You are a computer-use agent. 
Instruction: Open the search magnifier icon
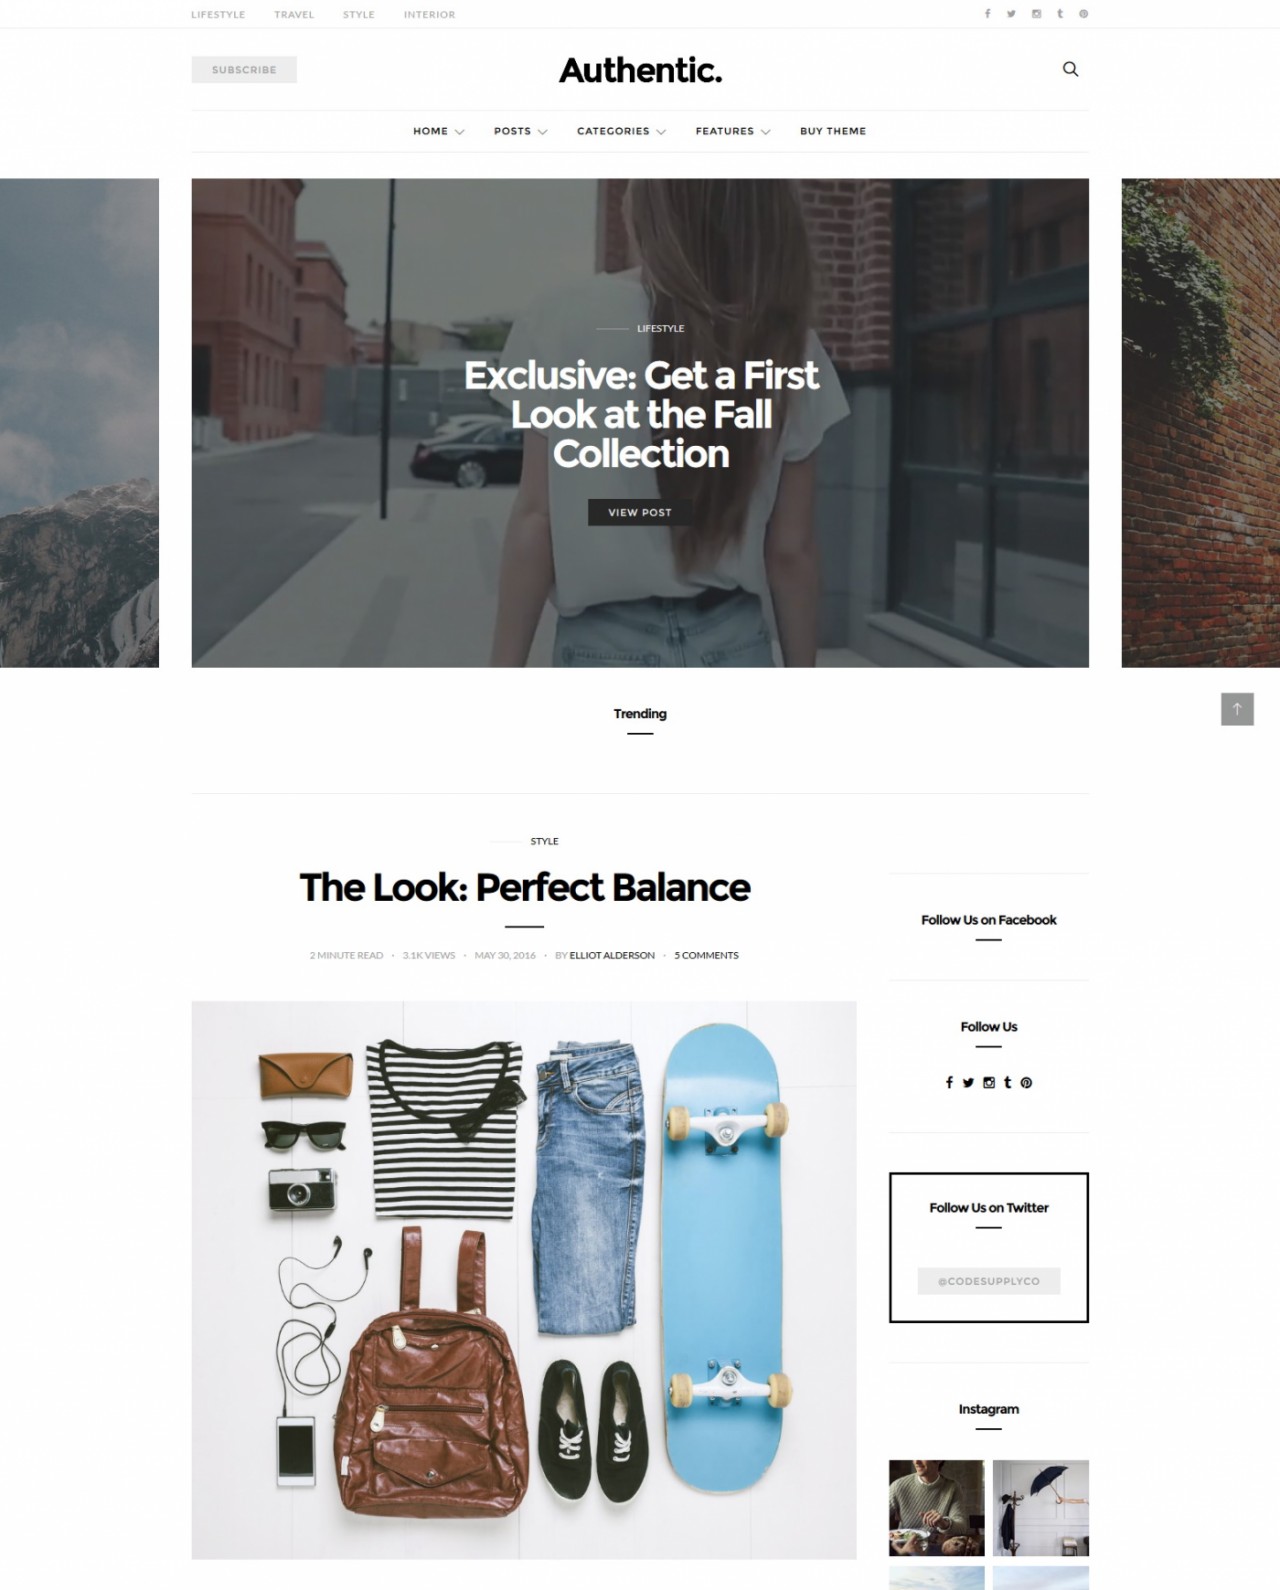pos(1070,69)
